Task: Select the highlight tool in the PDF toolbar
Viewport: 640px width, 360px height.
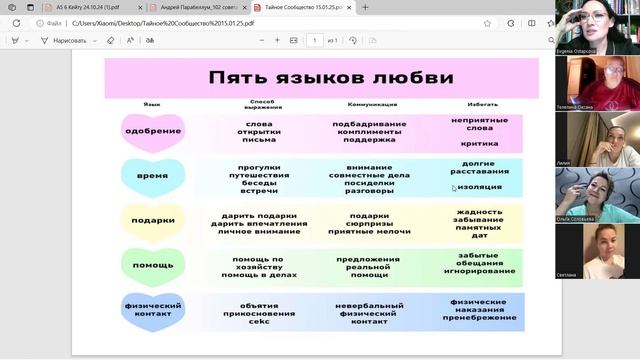Action: click(16, 40)
